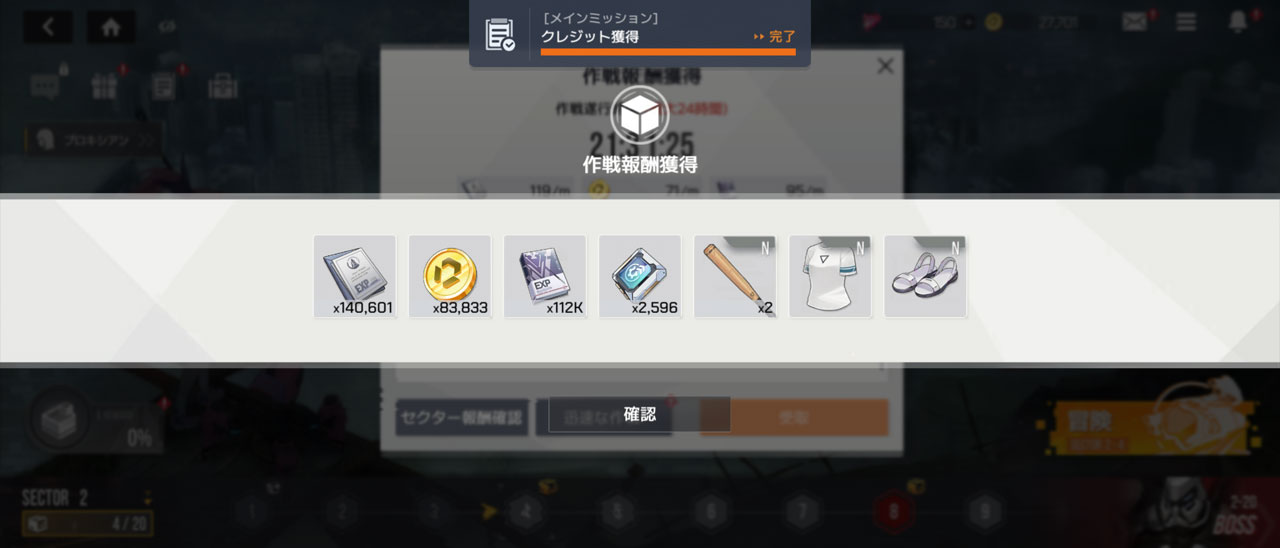
Task: Open the home screen icon
Action: coord(111,26)
